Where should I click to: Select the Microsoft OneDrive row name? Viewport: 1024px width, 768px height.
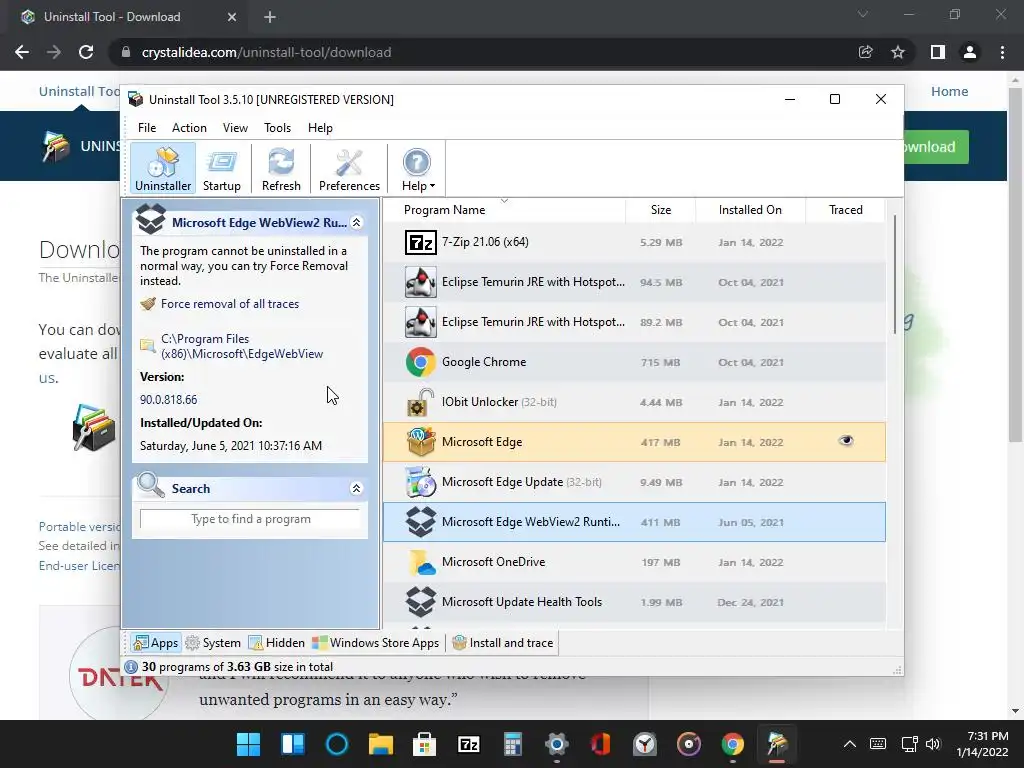point(493,562)
